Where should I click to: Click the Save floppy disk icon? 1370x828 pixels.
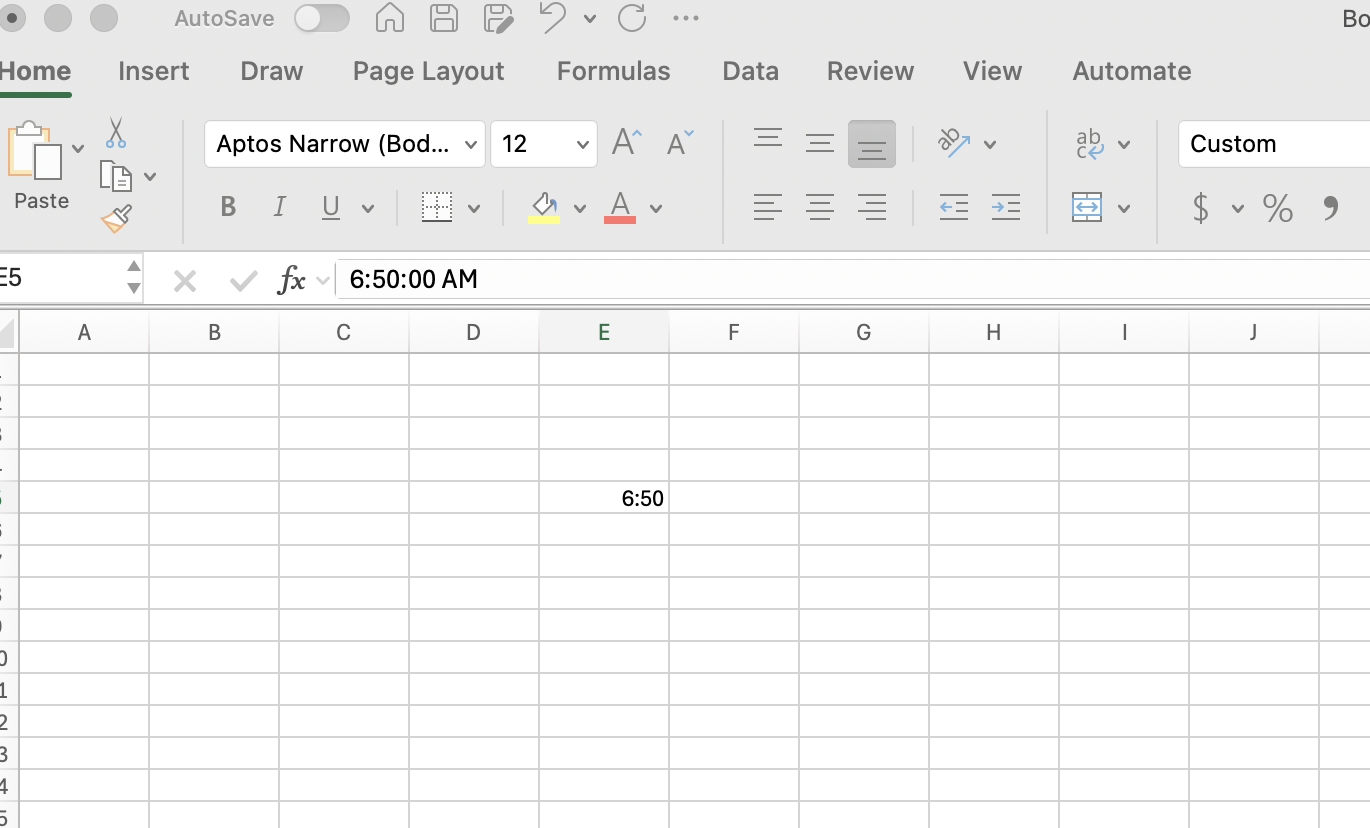coord(444,18)
